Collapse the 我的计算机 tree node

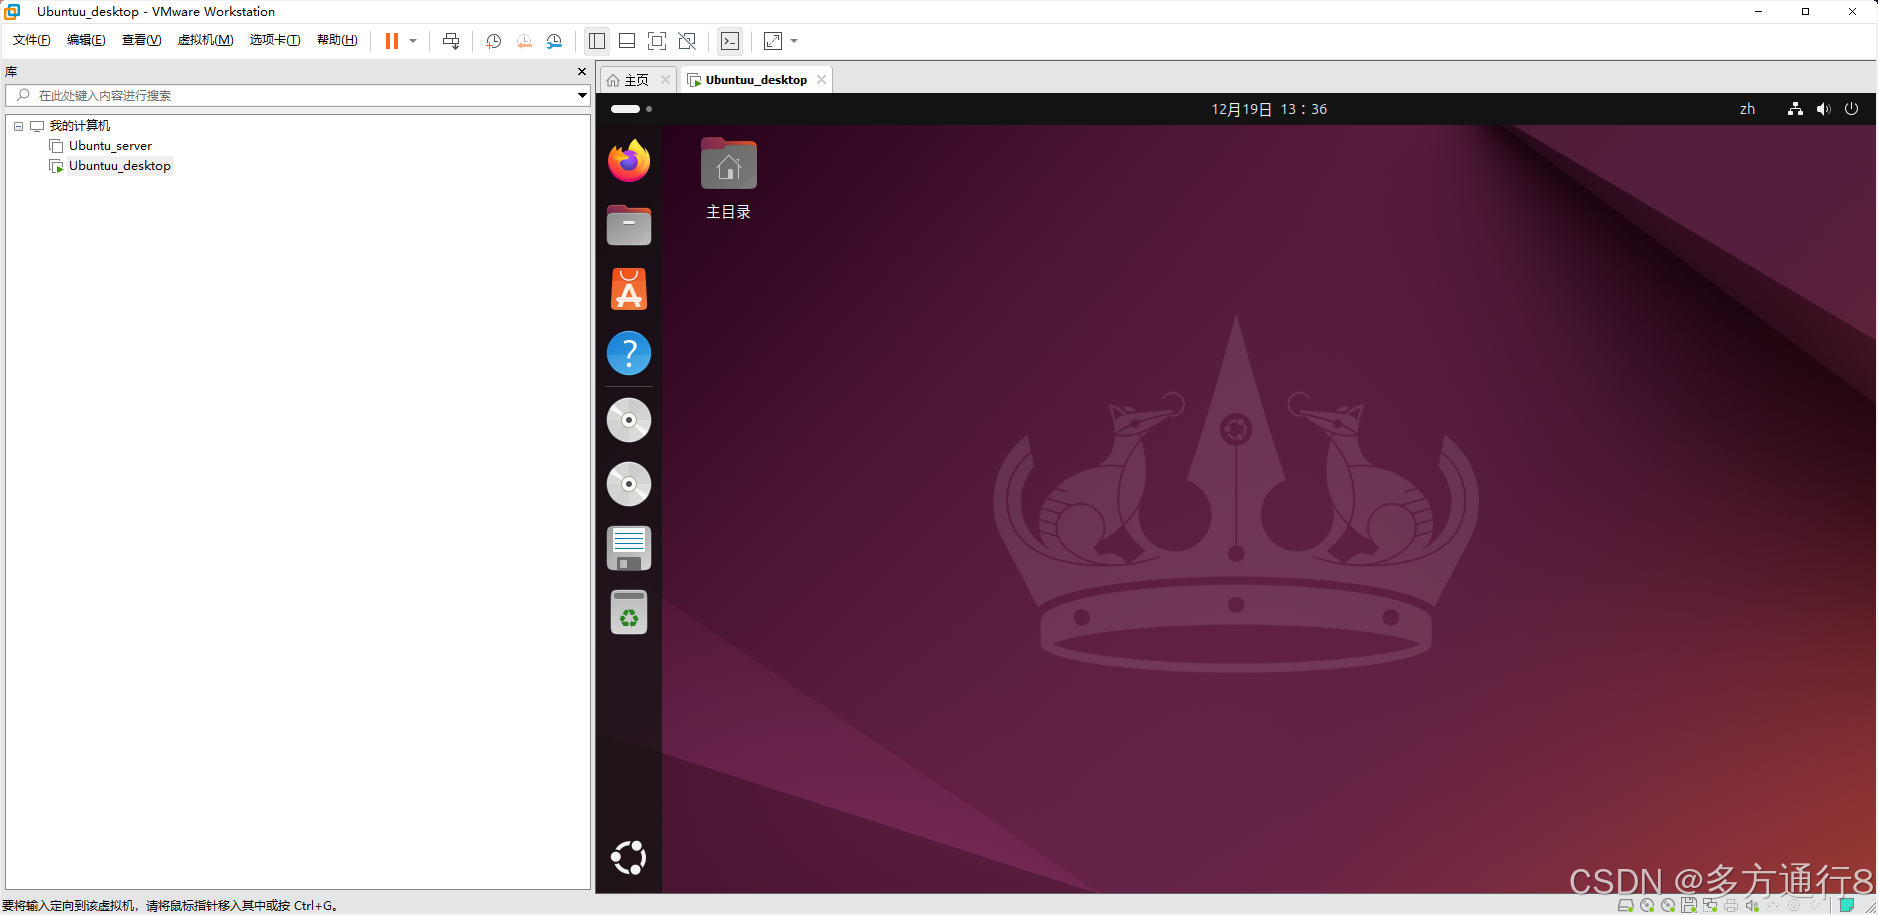(17, 125)
